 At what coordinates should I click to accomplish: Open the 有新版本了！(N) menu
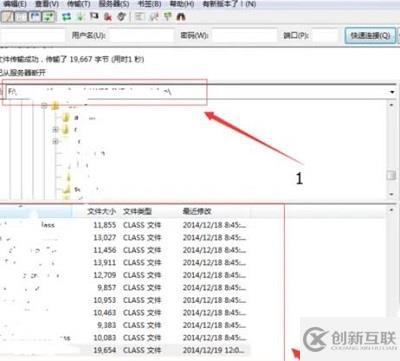229,4
